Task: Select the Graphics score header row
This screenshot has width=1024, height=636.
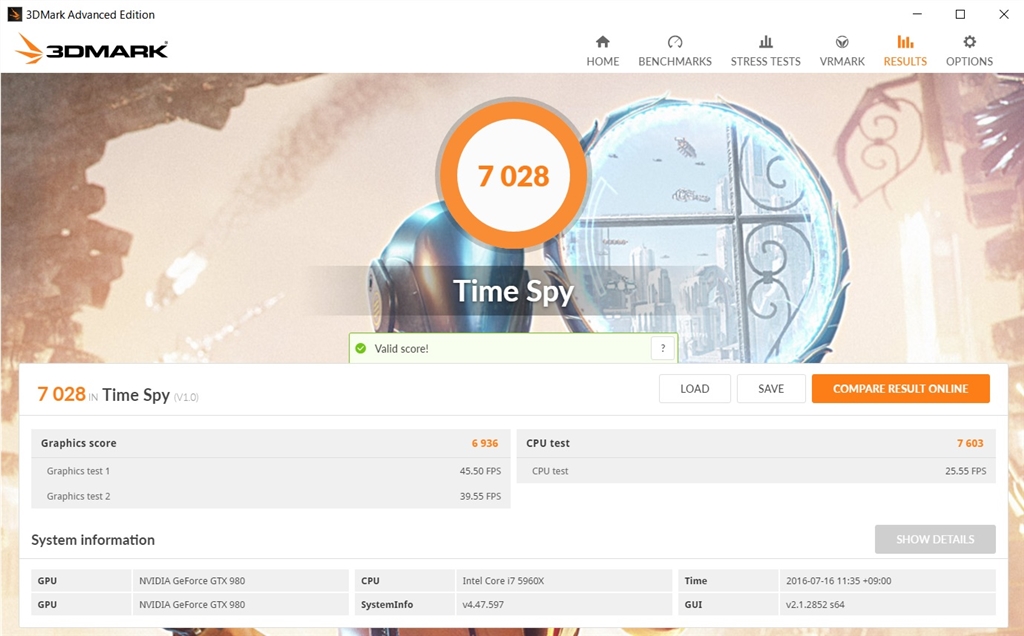Action: (270, 443)
